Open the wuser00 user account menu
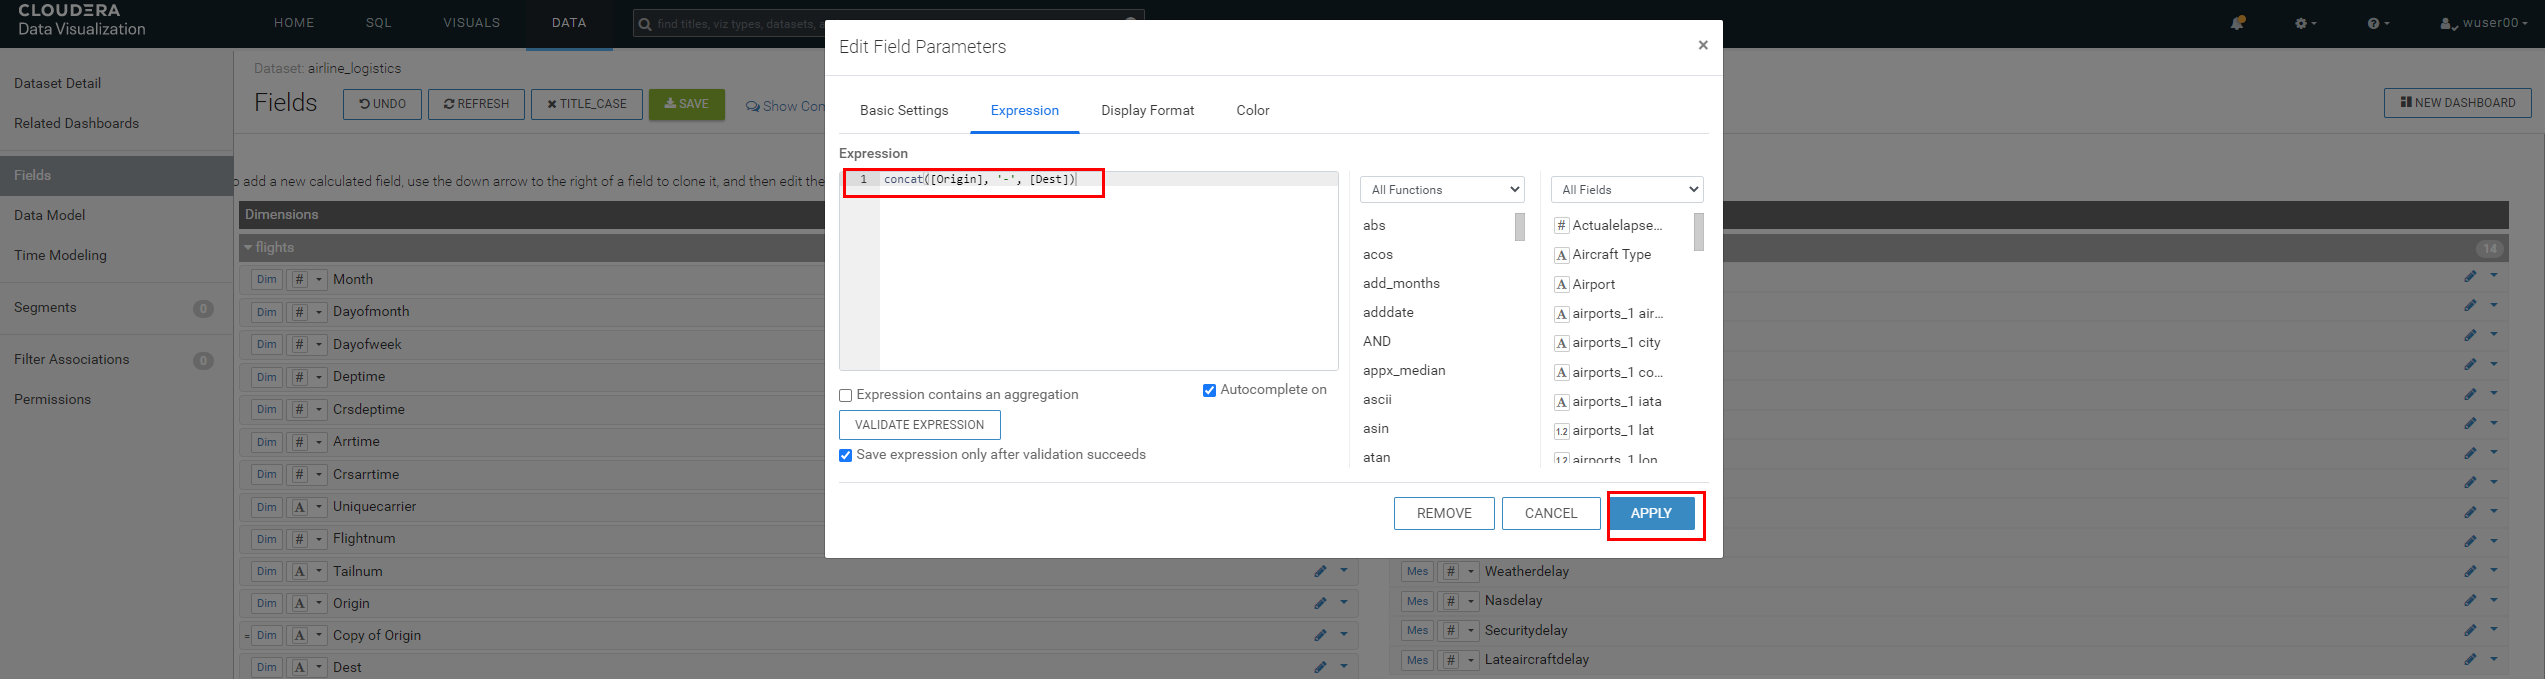Screen dimensions: 2545x679 2484,23
